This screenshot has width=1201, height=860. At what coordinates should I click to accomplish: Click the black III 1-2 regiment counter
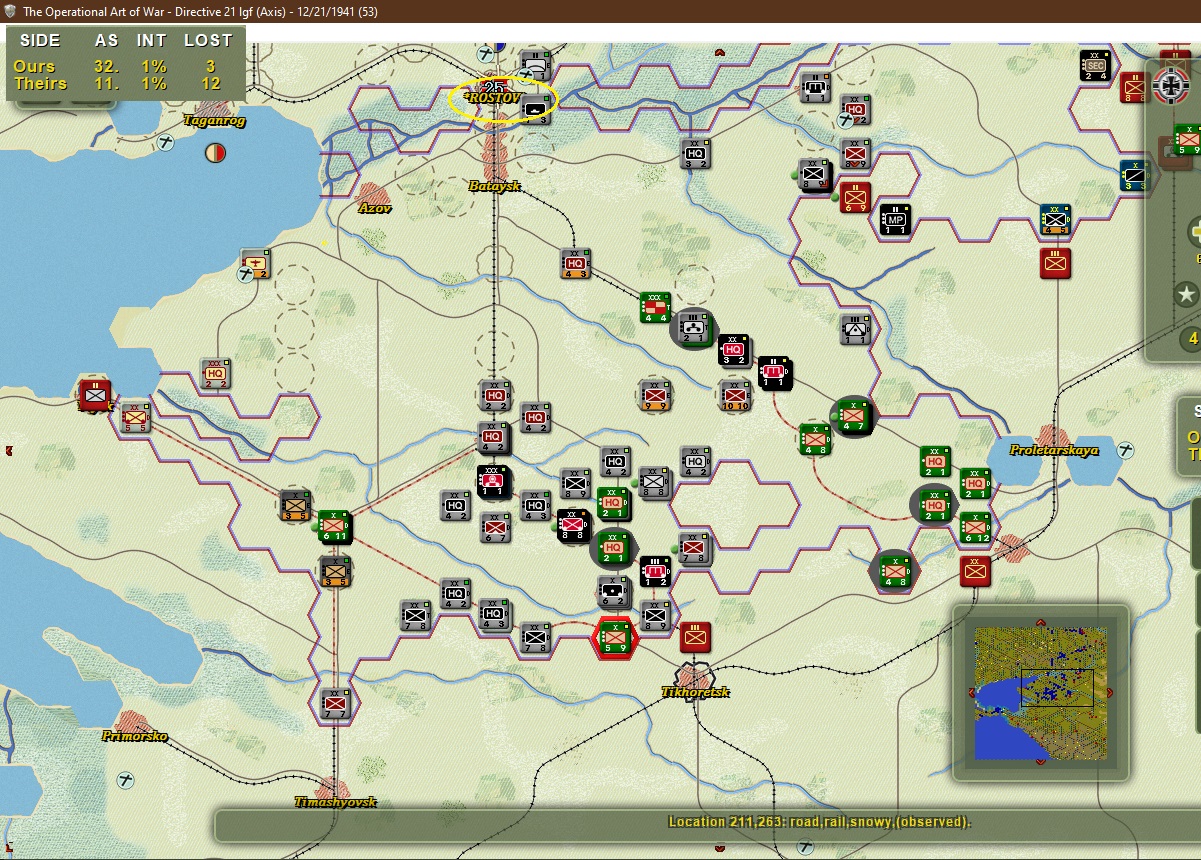pos(655,571)
